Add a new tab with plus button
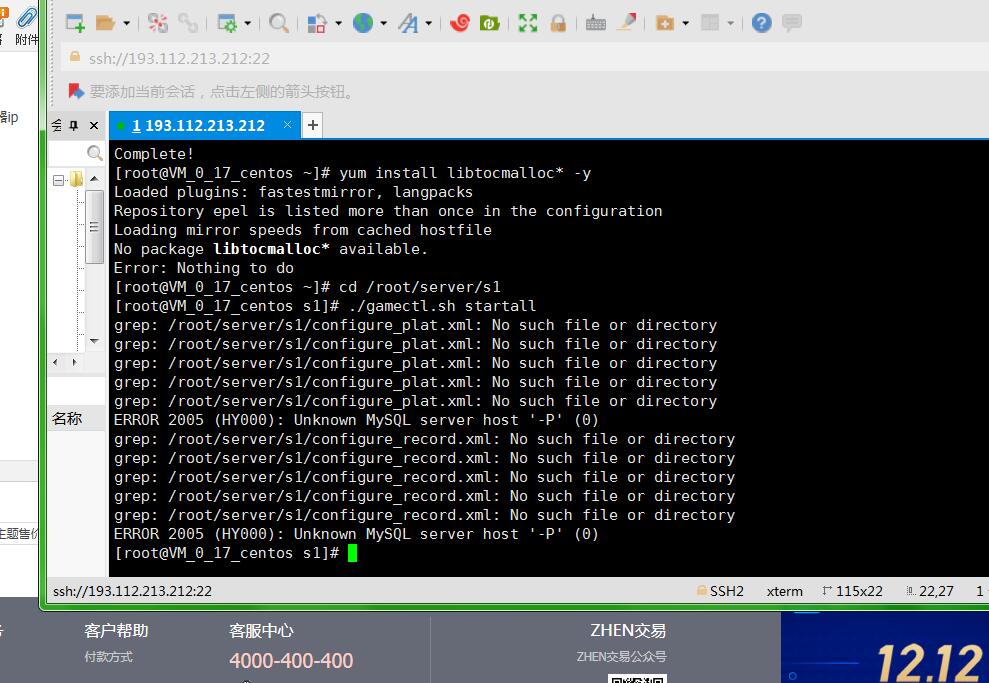989x683 pixels. pos(313,125)
